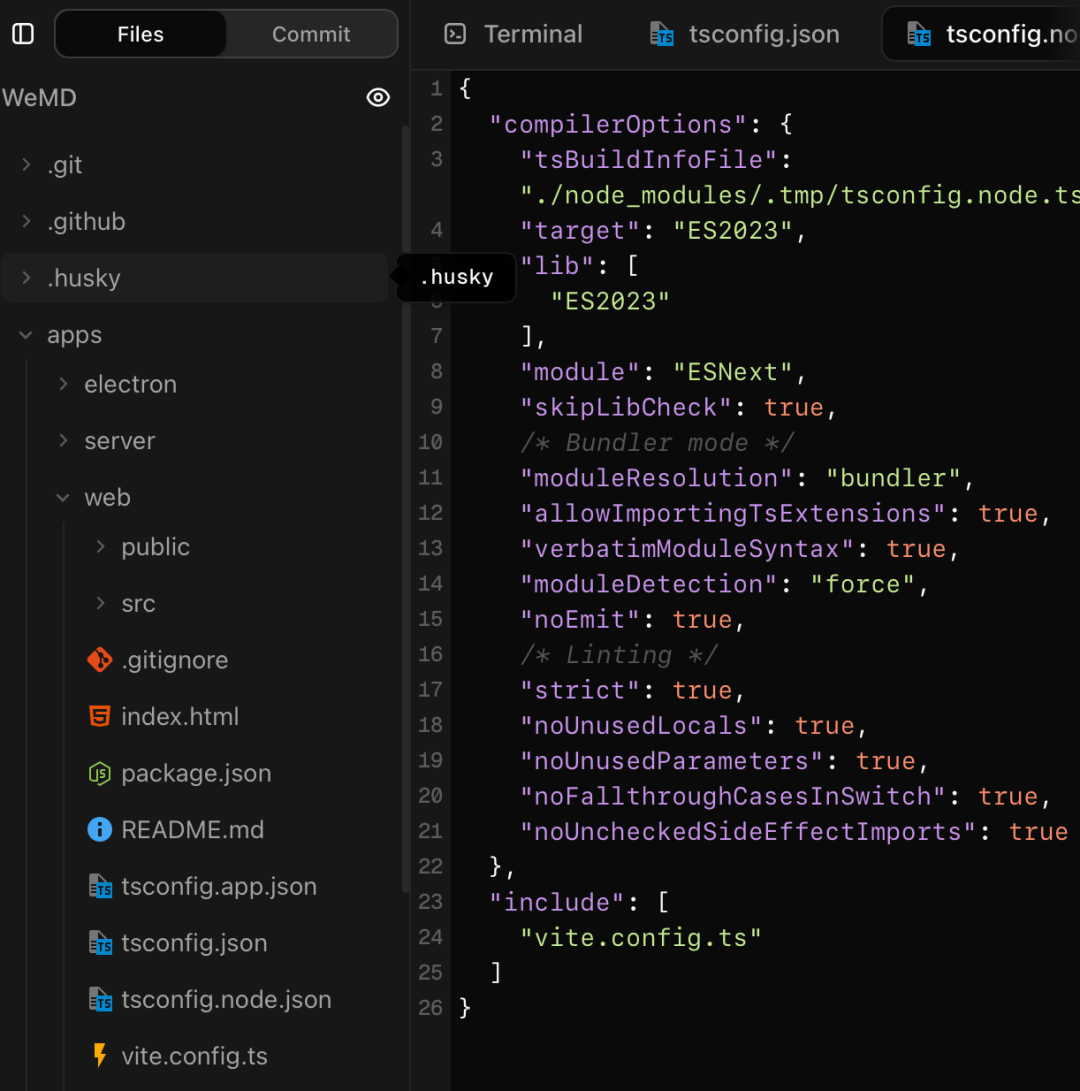The width and height of the screenshot is (1080, 1091).
Task: Click the Terminal tab prompt icon
Action: pos(455,34)
